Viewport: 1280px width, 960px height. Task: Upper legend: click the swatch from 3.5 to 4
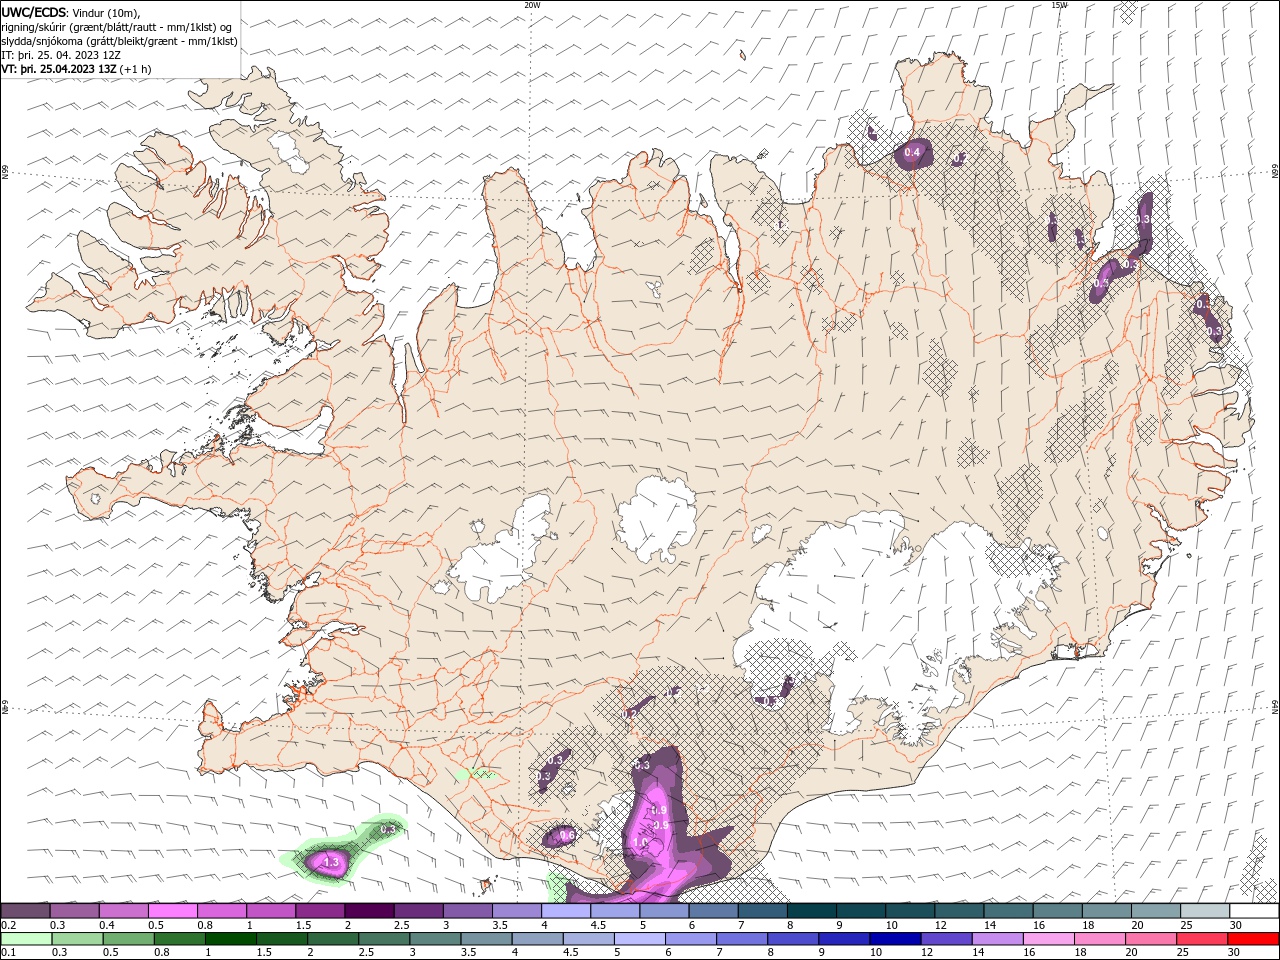(516, 911)
